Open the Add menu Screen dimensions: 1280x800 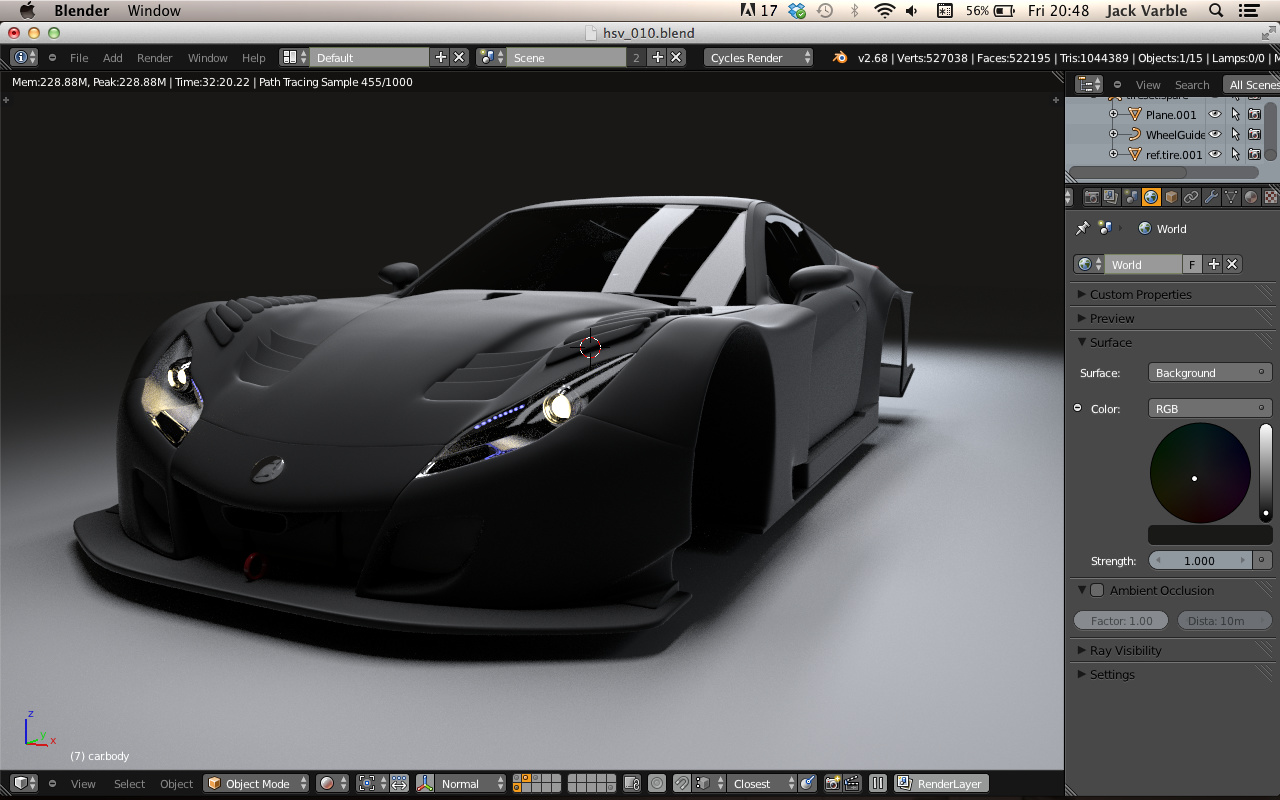click(113, 58)
